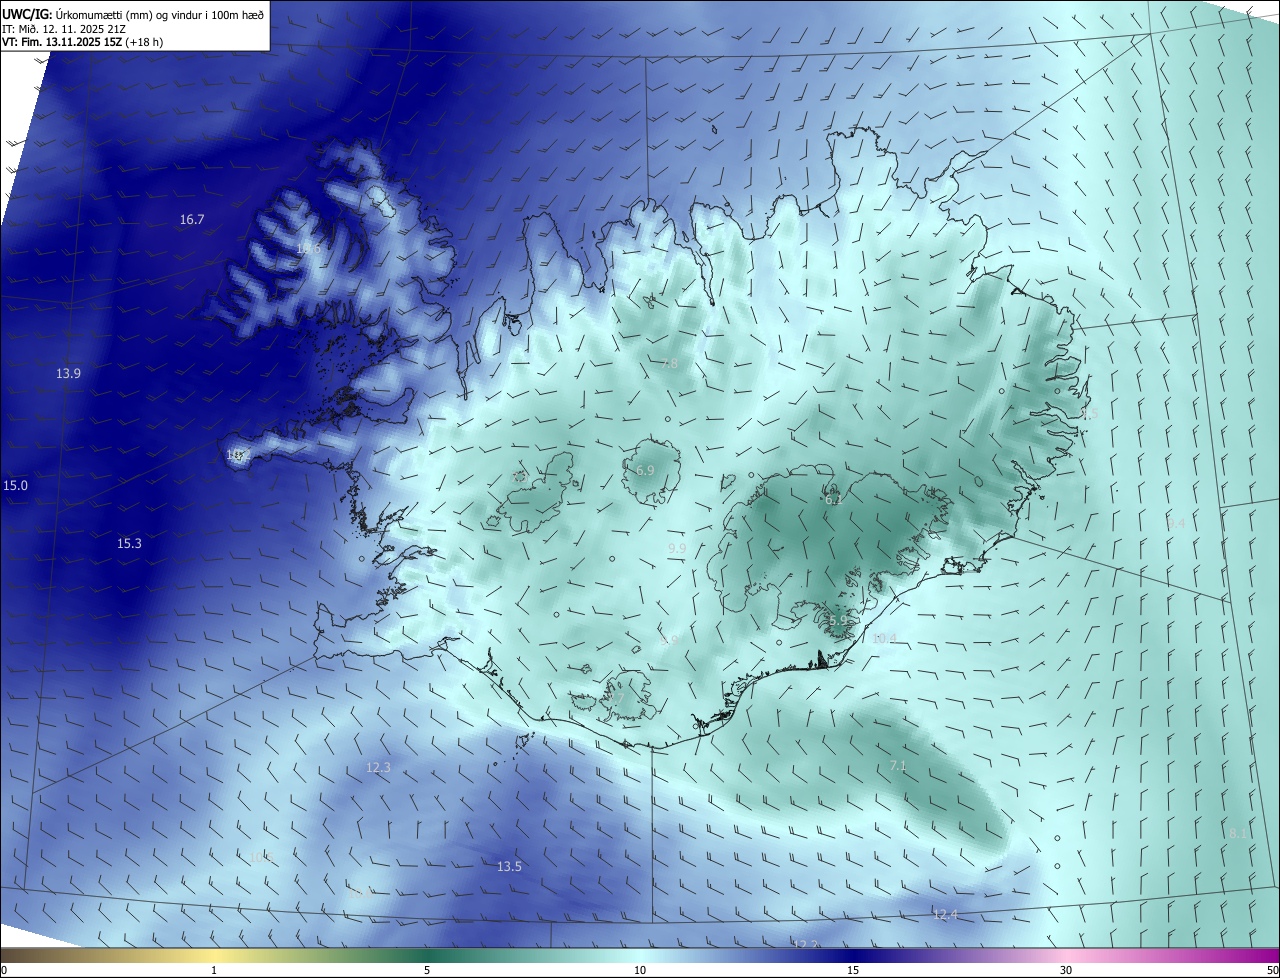
Task: Click the color scale label 30
Action: coord(1066,970)
